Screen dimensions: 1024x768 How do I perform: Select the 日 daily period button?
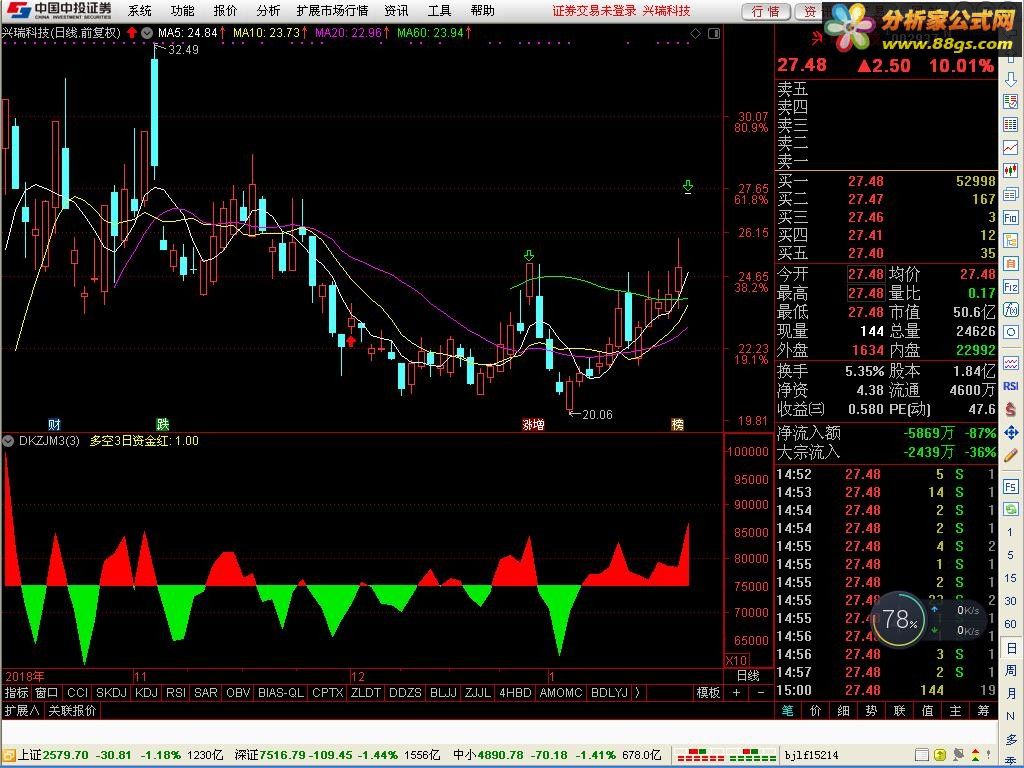1010,648
